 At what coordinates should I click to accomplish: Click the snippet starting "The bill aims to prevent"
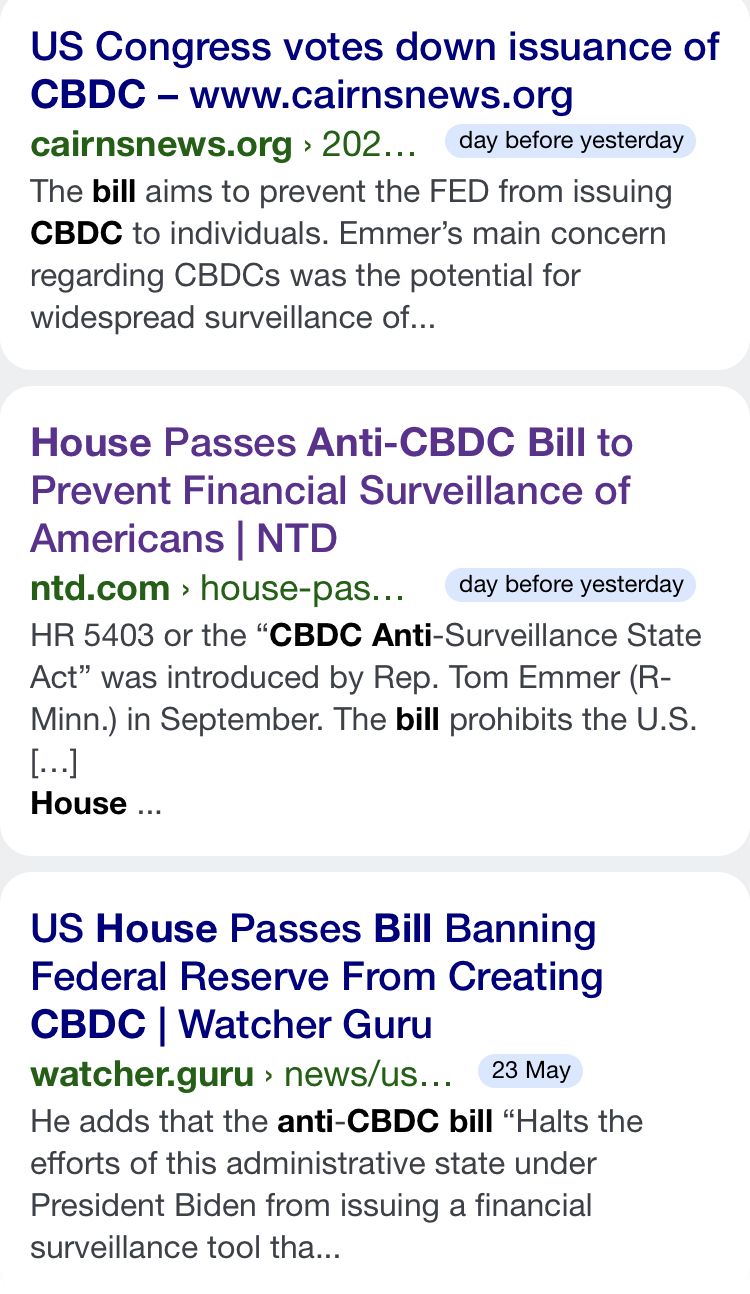(x=350, y=254)
